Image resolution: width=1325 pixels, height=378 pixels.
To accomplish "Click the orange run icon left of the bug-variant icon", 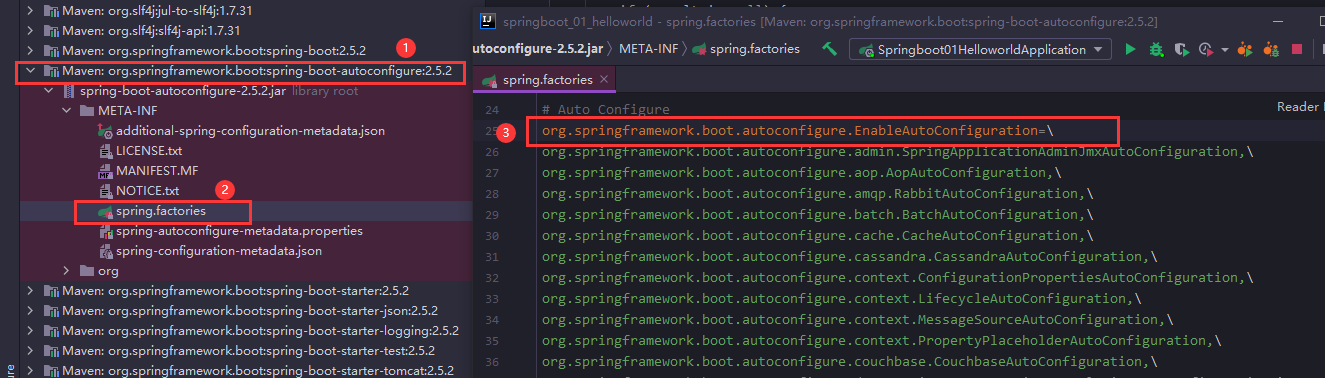I will [x=1245, y=49].
